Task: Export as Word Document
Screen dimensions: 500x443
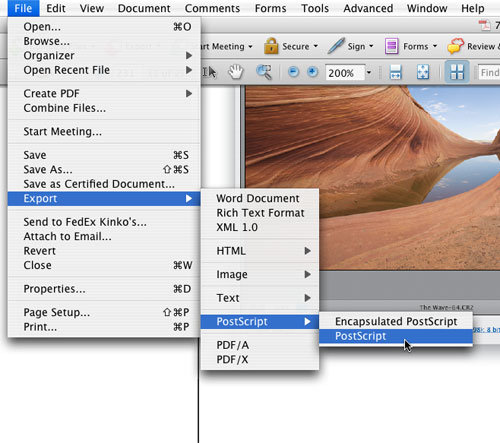Action: tap(260, 198)
